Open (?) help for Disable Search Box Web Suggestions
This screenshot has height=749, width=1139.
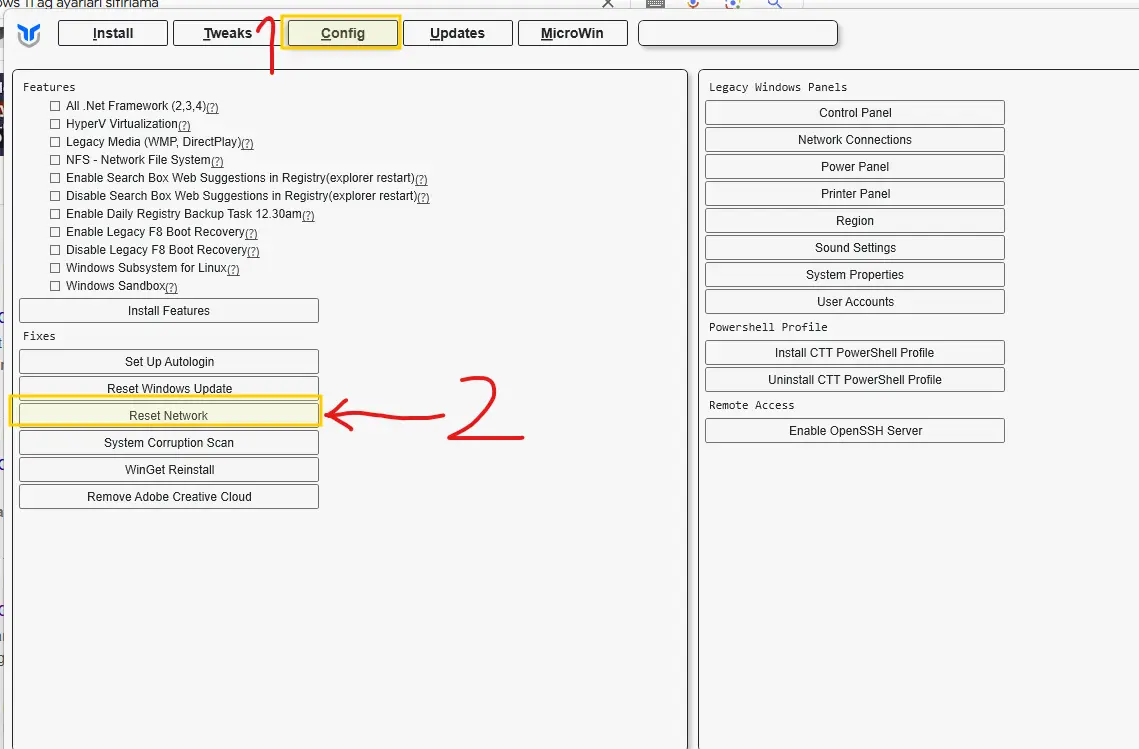(x=423, y=198)
